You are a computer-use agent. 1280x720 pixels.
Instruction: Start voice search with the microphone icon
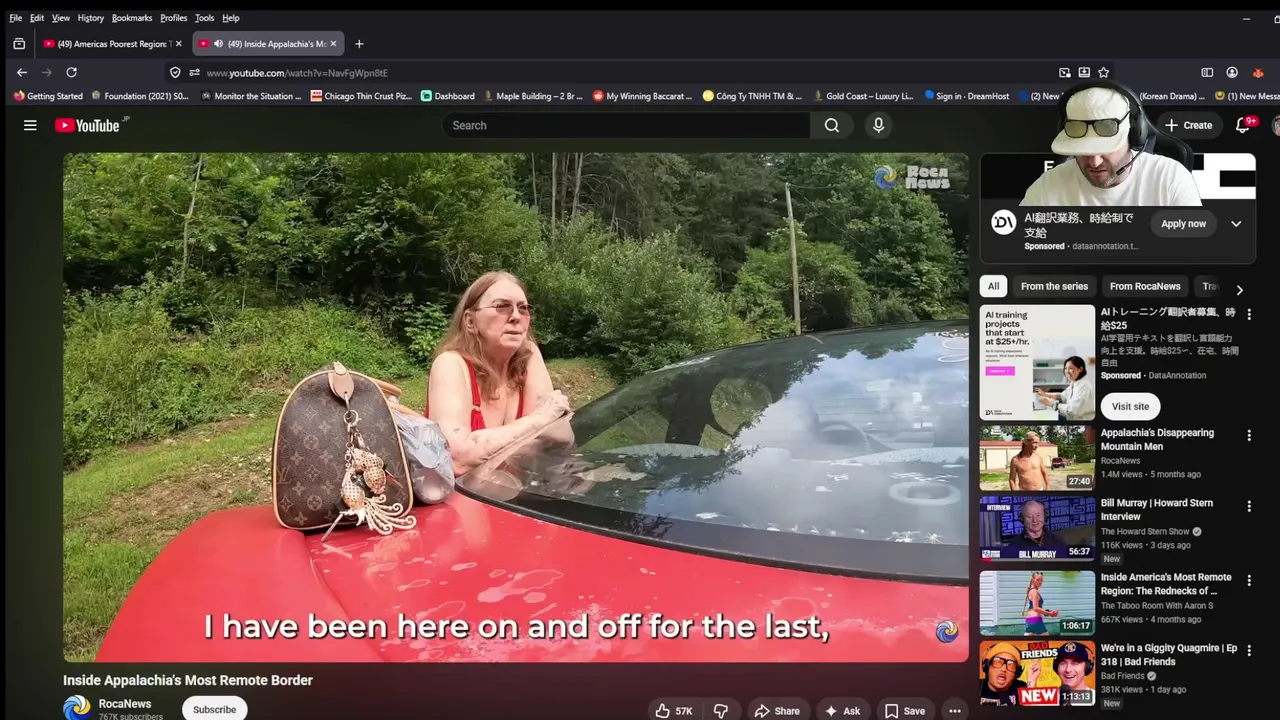click(878, 125)
